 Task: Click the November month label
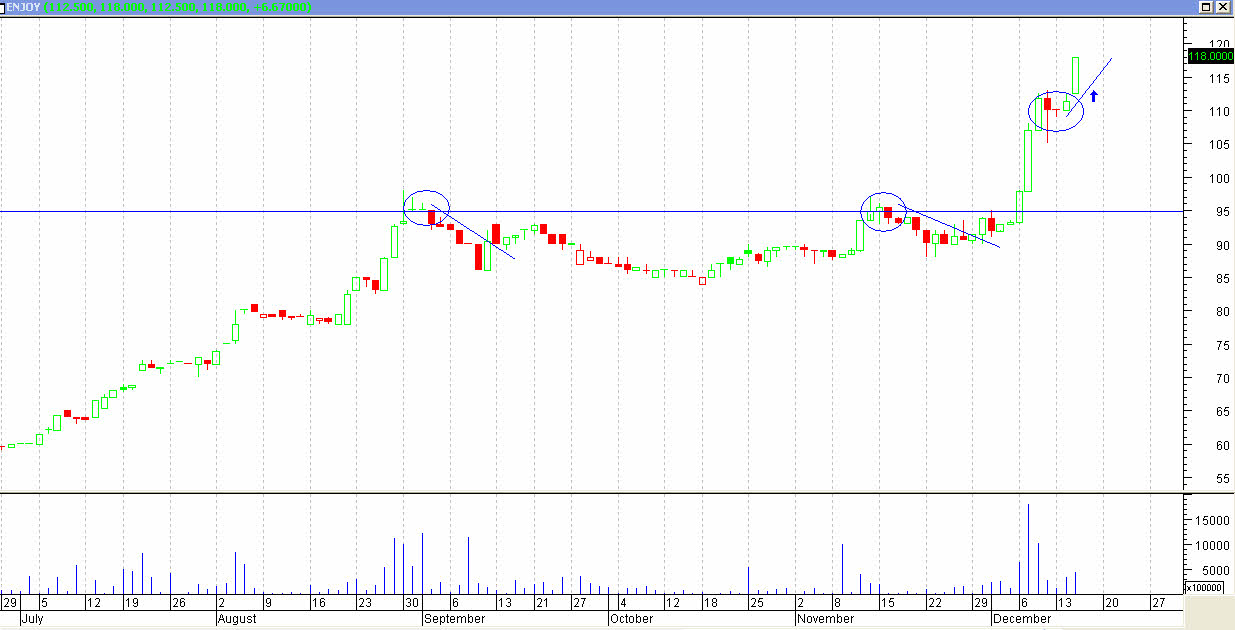coord(825,619)
